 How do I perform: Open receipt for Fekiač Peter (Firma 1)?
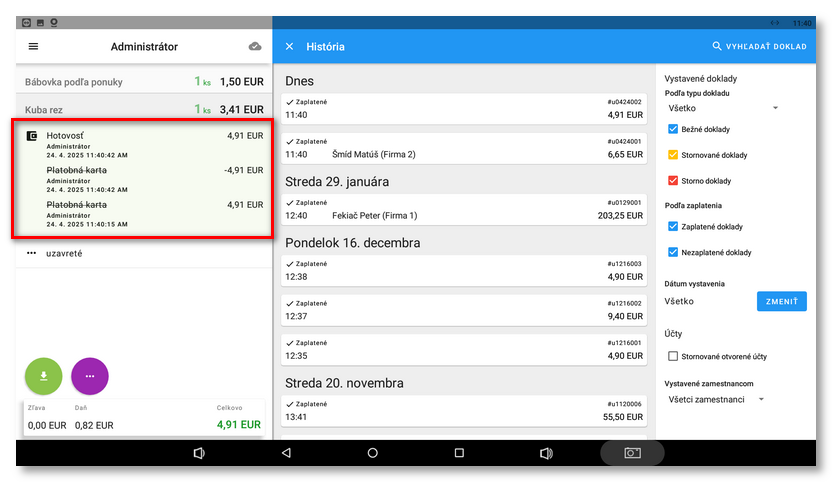pos(464,208)
